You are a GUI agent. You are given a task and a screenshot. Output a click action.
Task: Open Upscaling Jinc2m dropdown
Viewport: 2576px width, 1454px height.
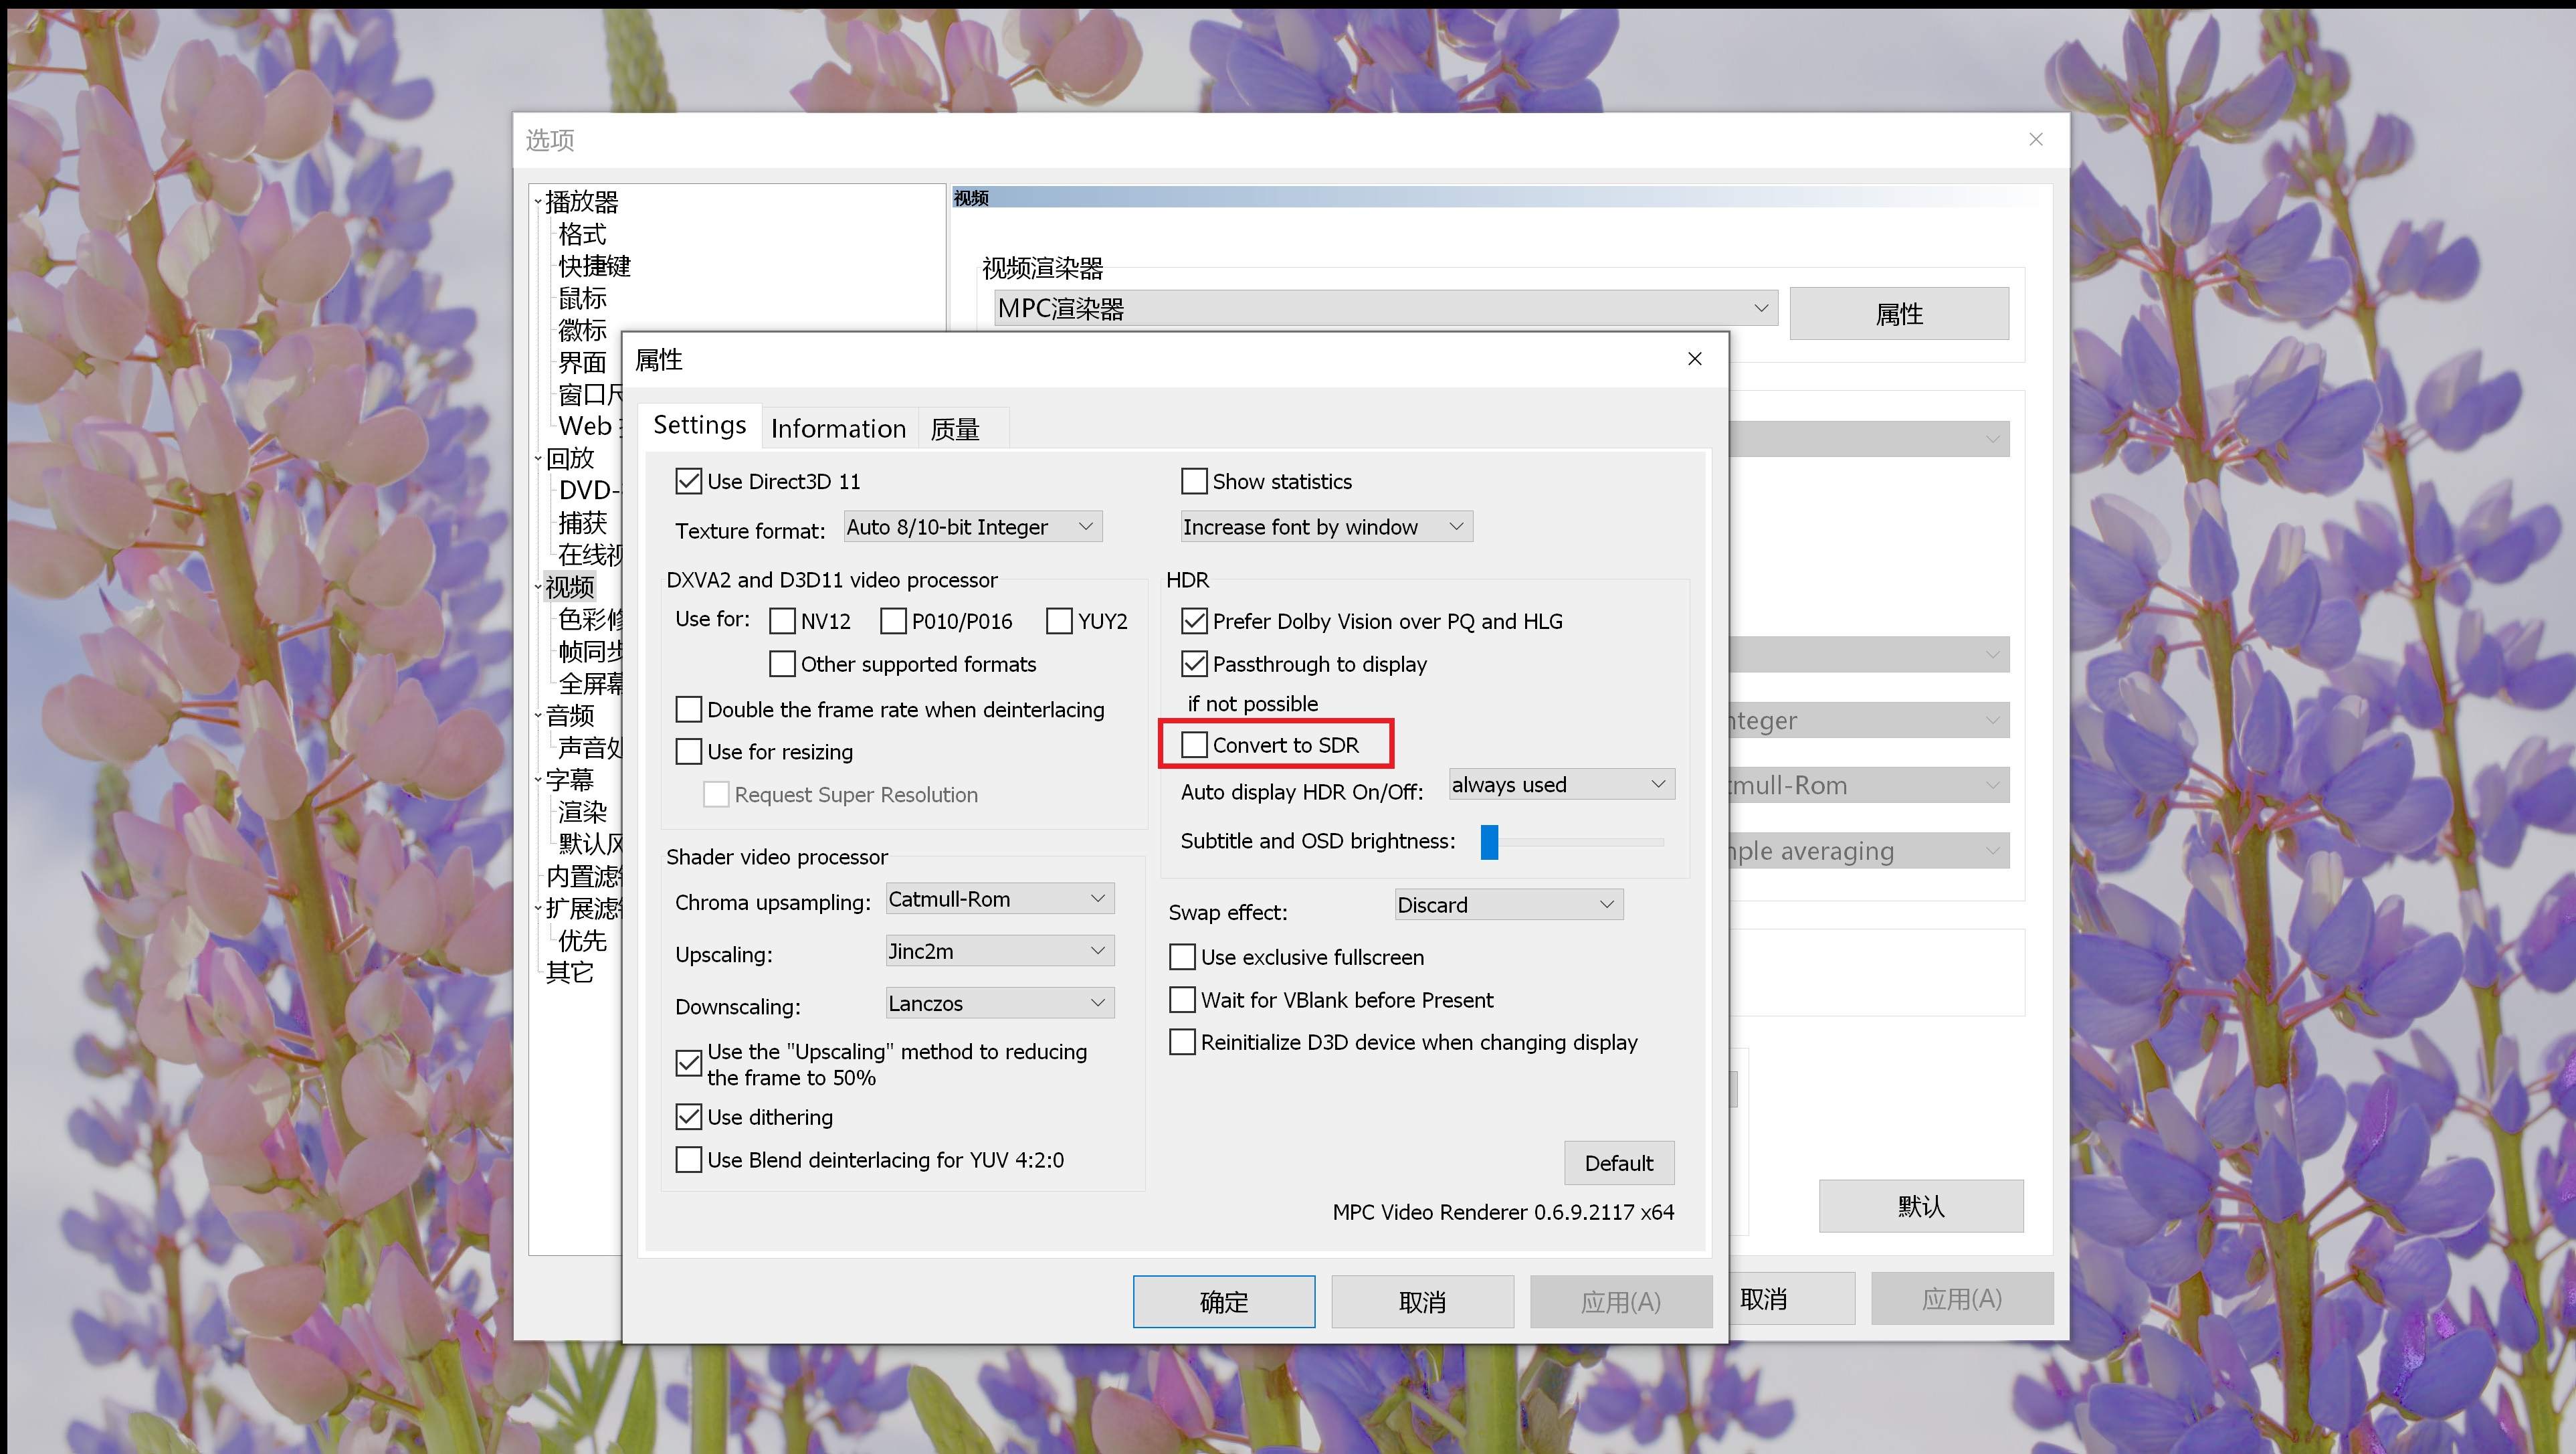[1000, 951]
